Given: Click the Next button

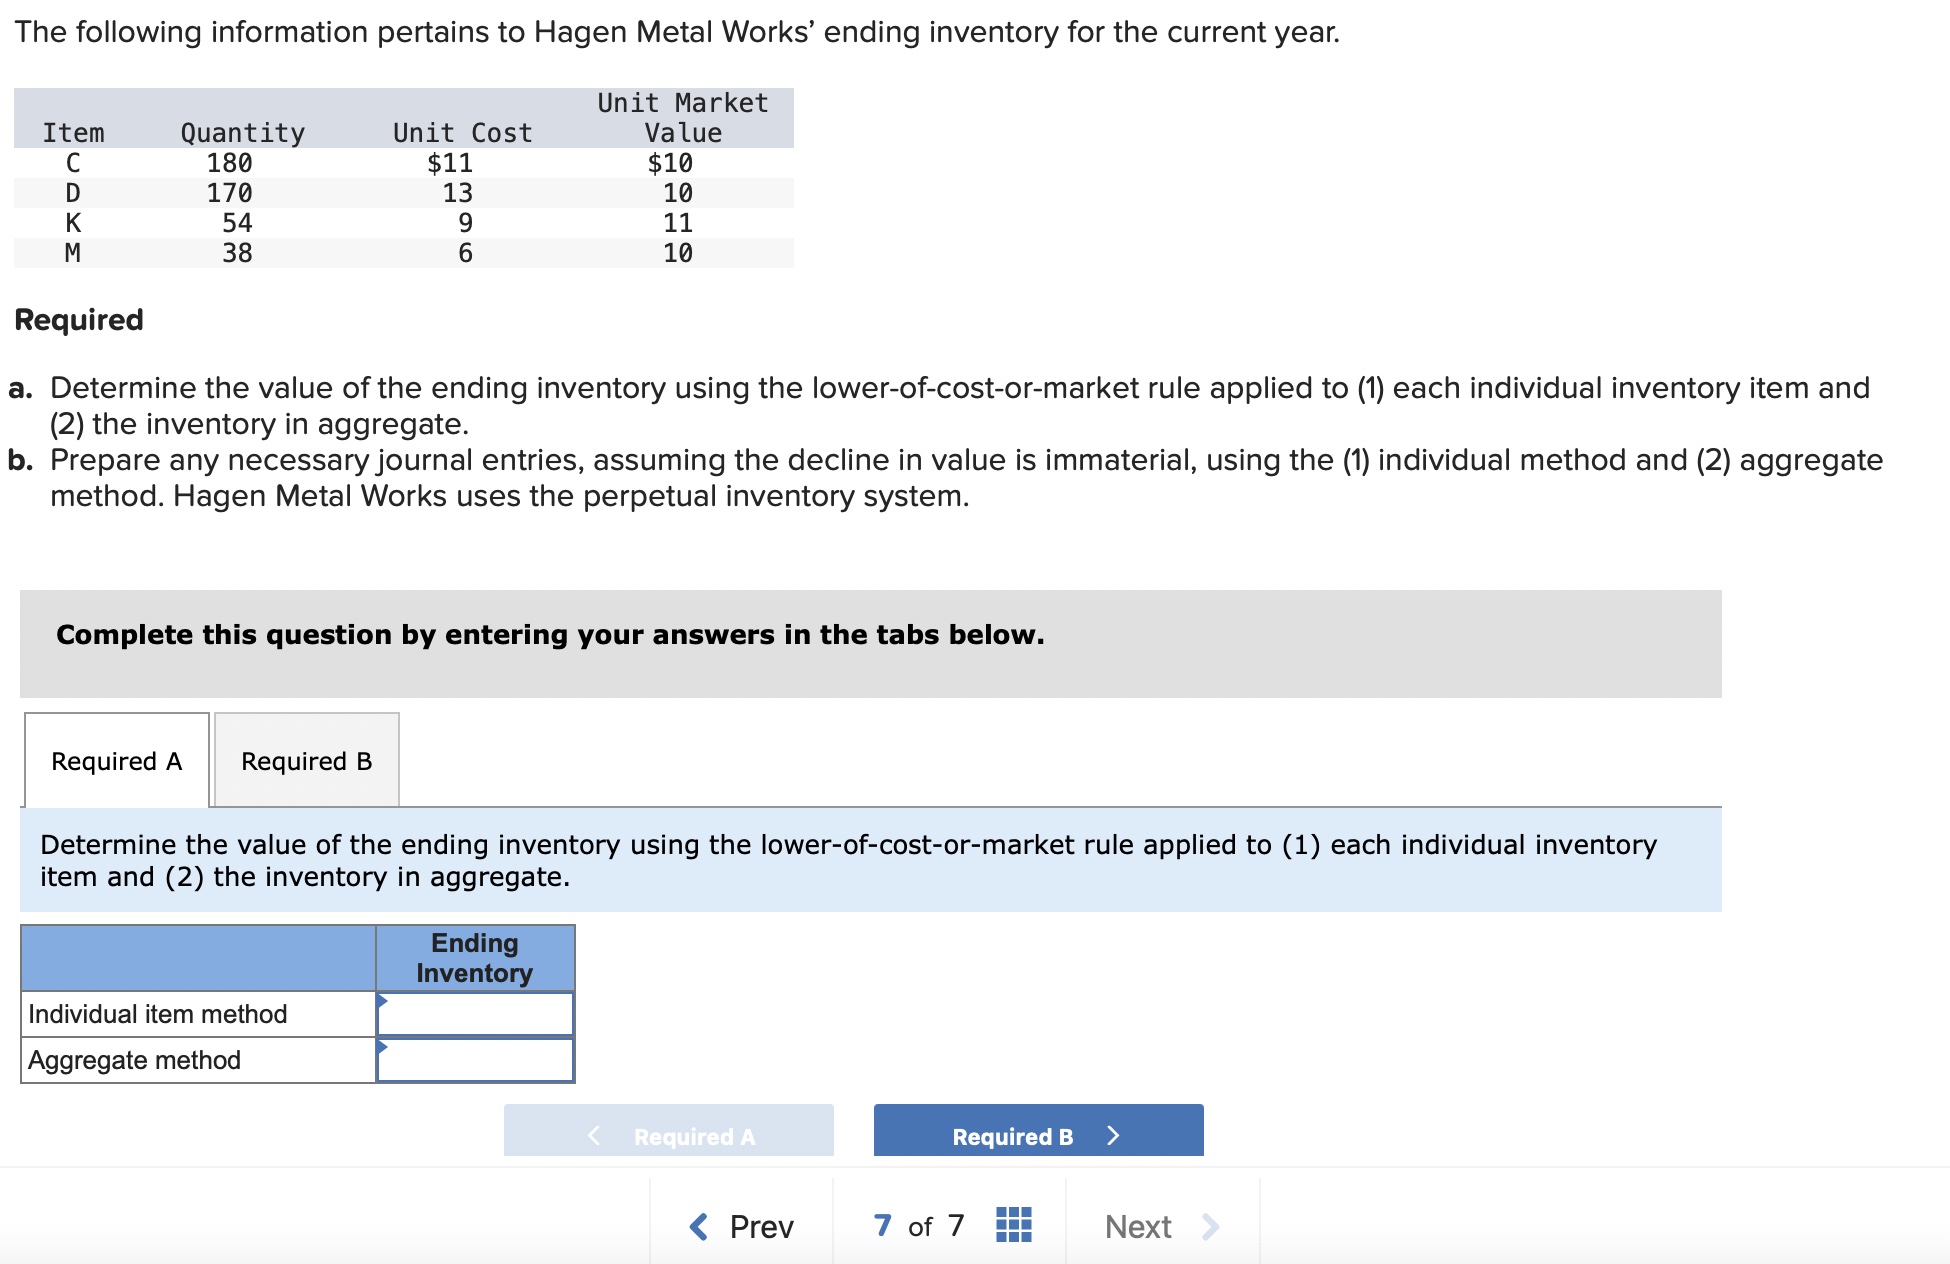Looking at the screenshot, I should click(x=1138, y=1226).
